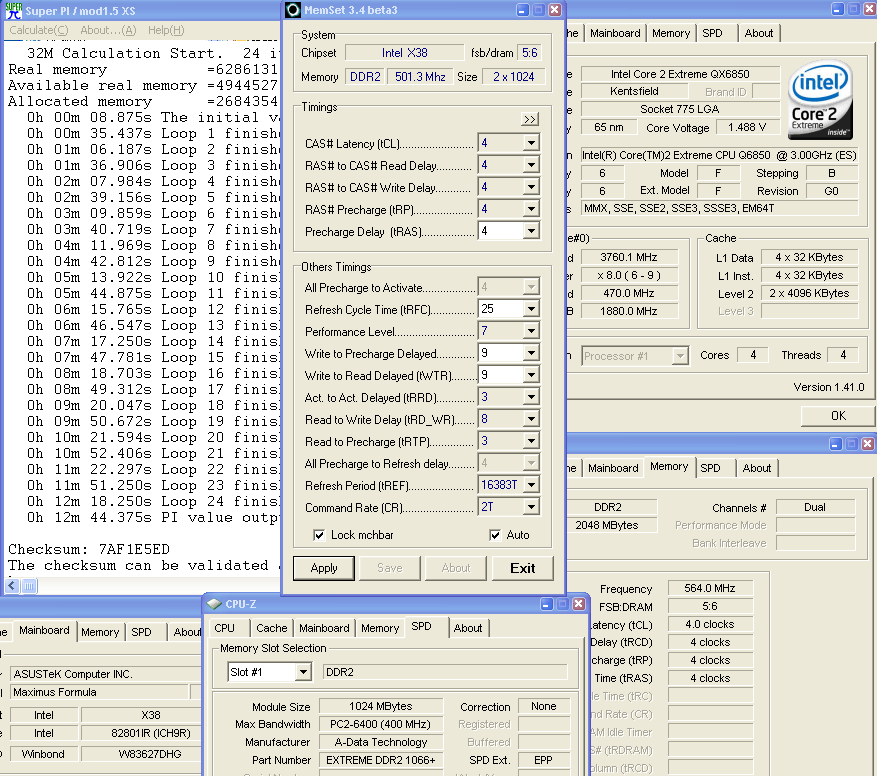Click the Super PI title bar icon
Screen dimensions: 877x776
click(13, 11)
